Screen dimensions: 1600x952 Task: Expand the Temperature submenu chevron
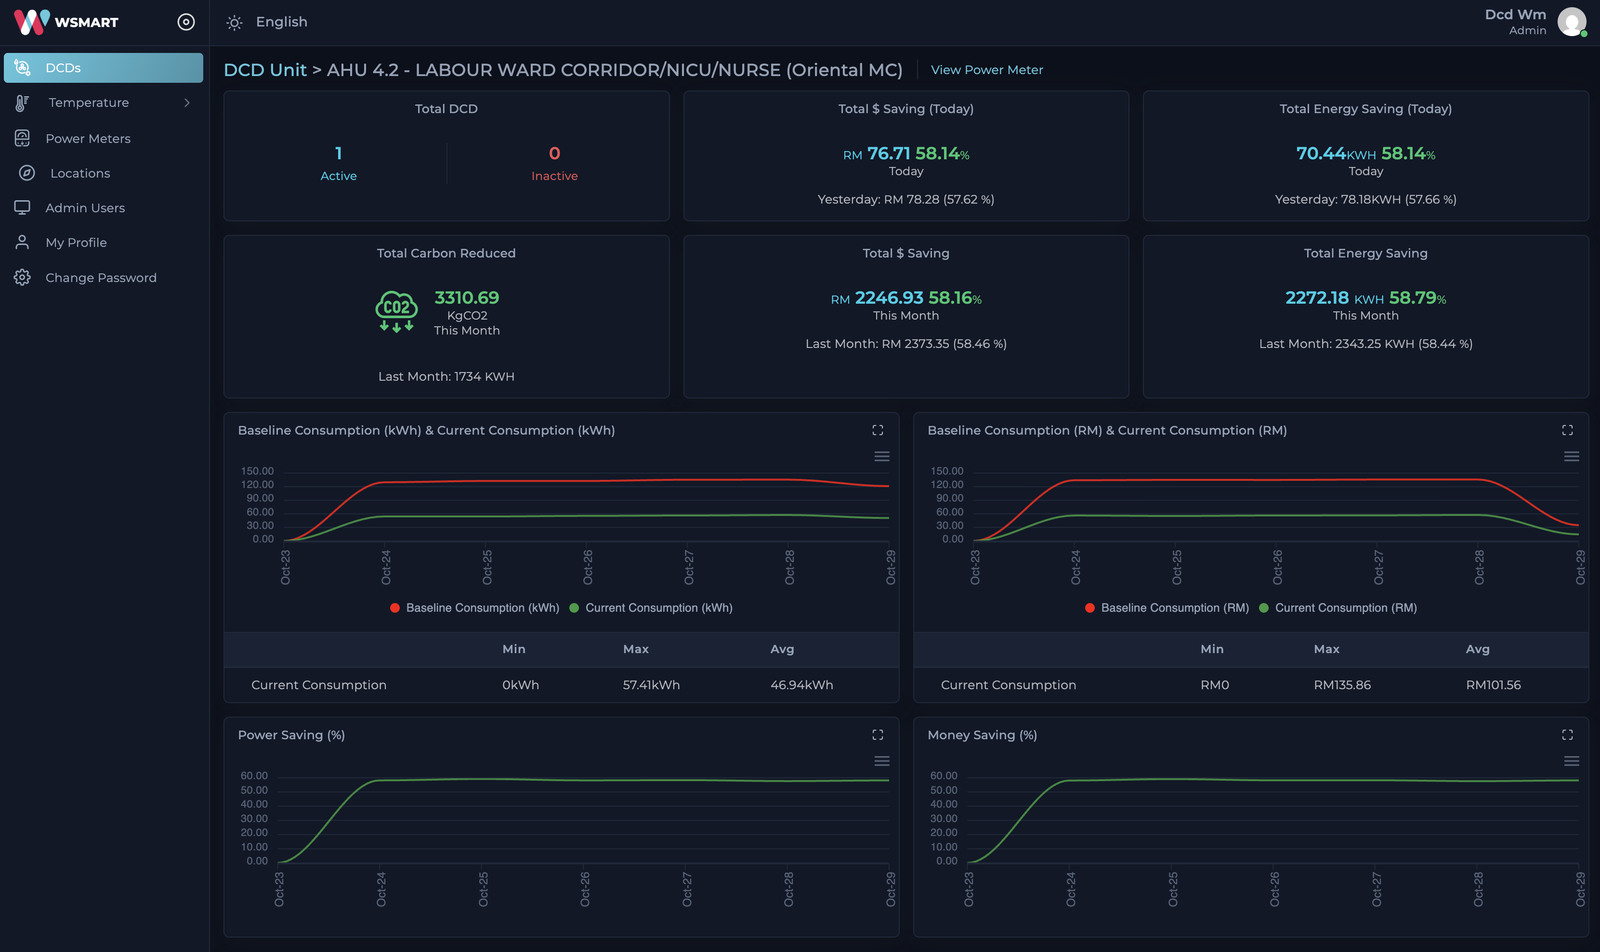(187, 103)
